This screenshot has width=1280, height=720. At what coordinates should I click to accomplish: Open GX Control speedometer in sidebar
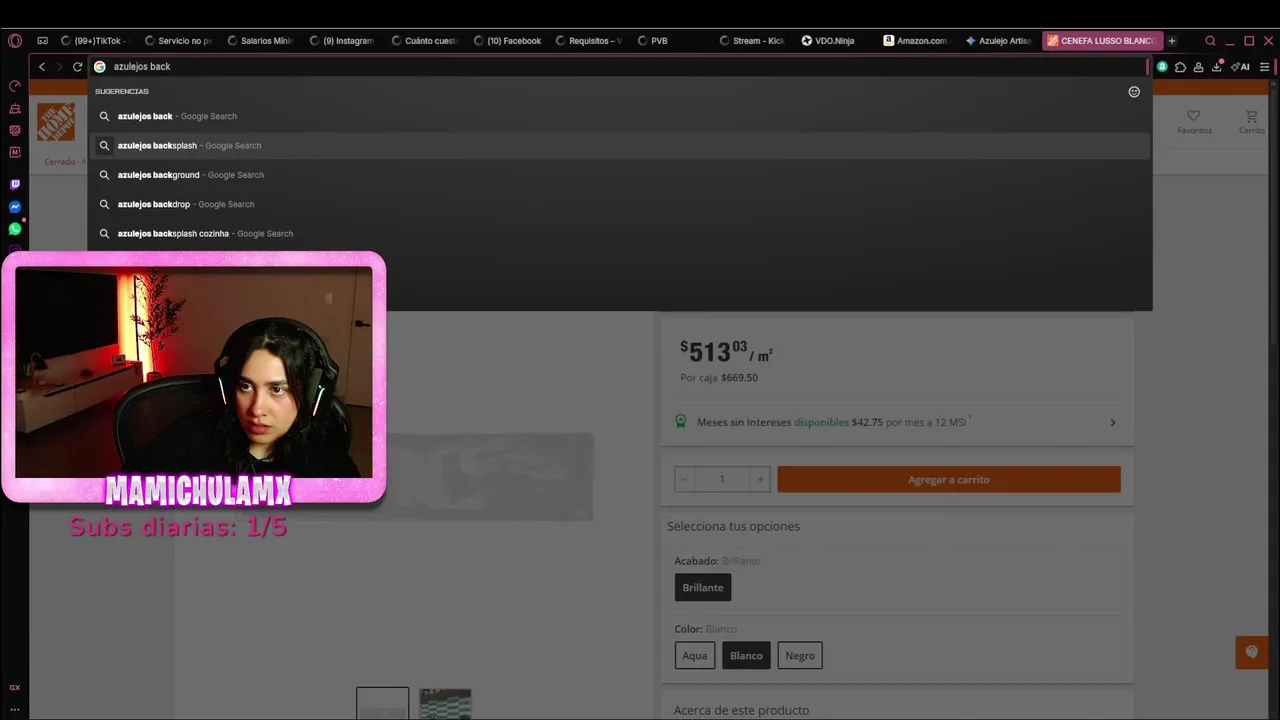(x=15, y=86)
